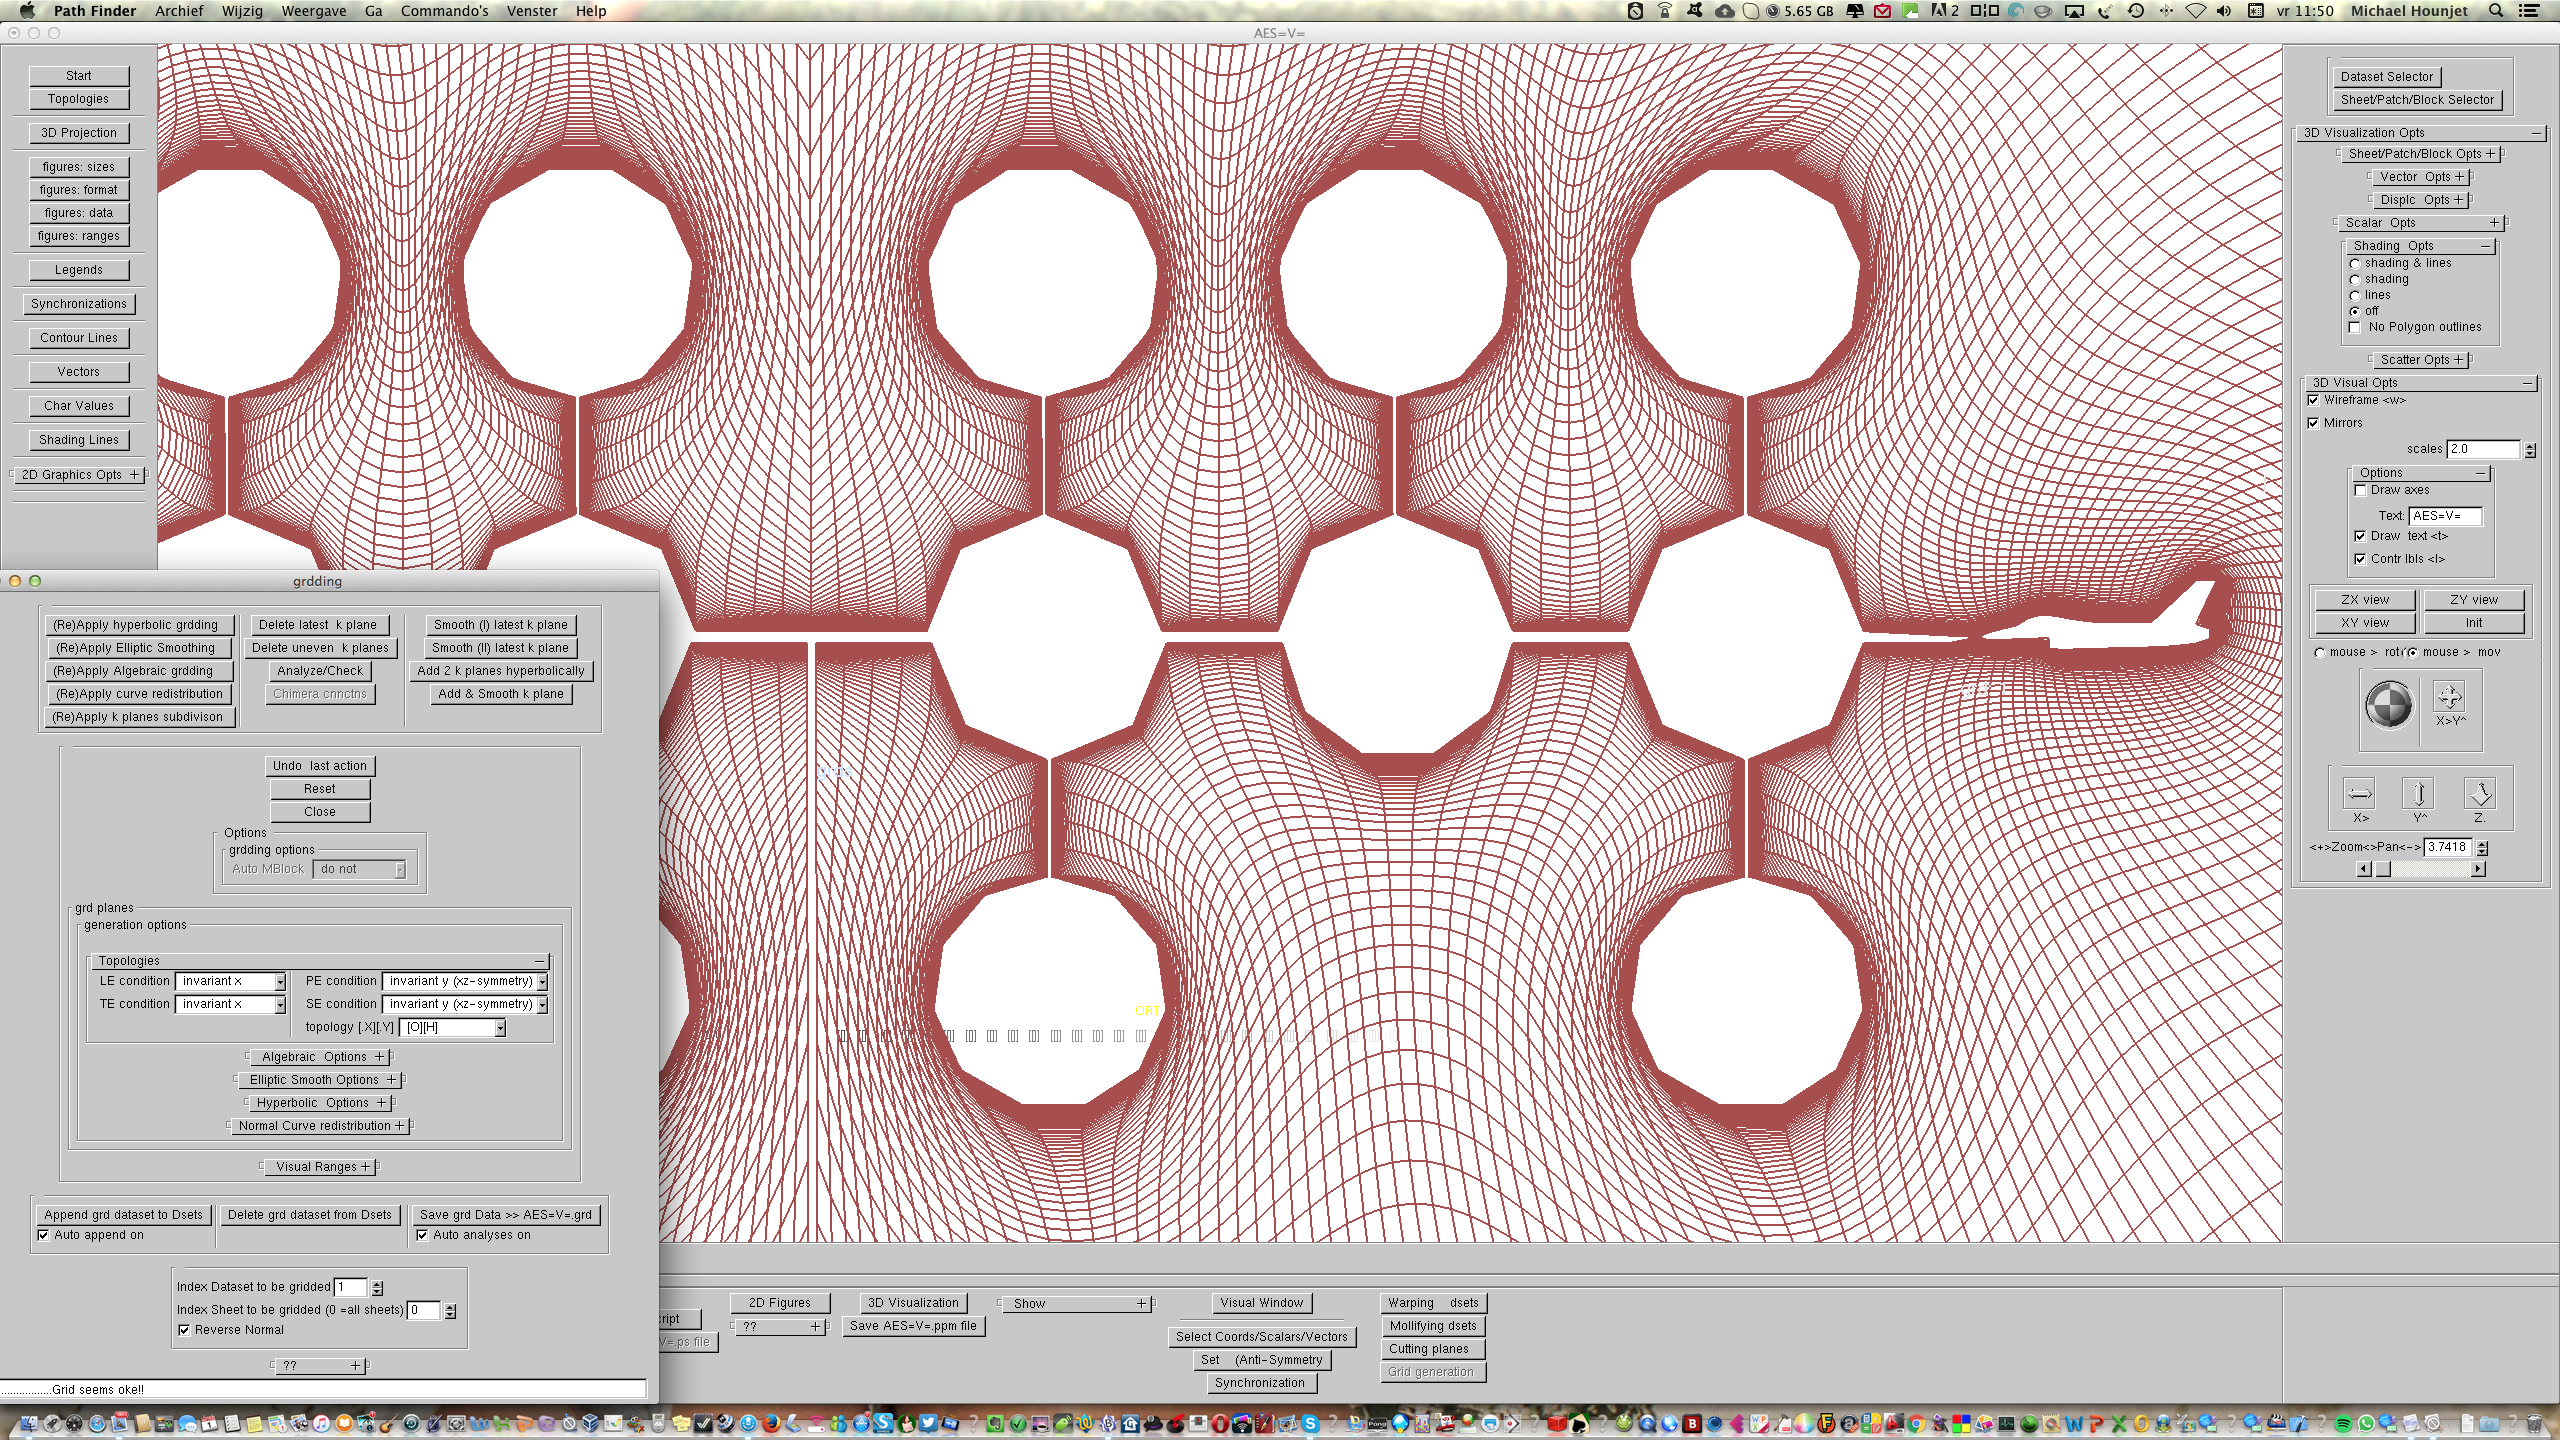Select mouse > rot radio button
The height and width of the screenshot is (1440, 2560).
[2320, 653]
